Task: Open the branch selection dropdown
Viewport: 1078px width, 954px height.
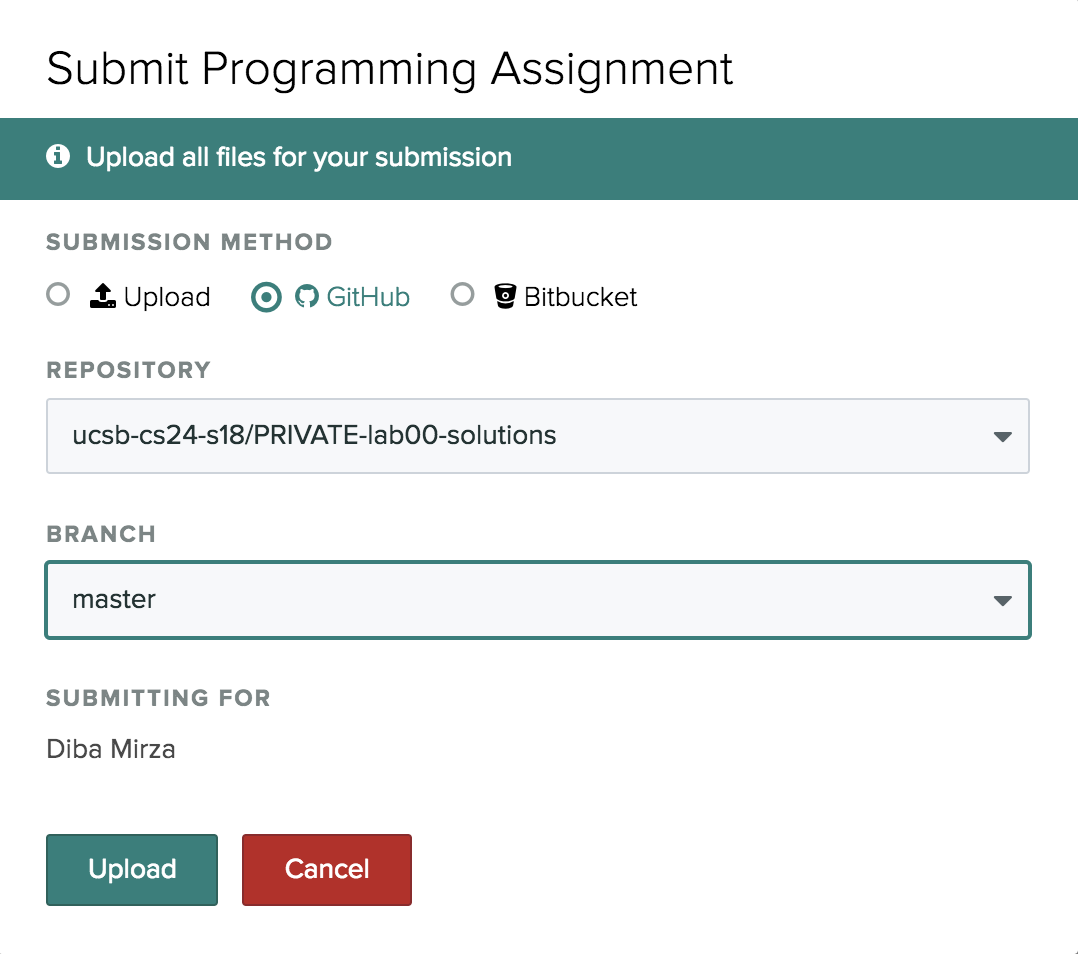Action: click(x=537, y=600)
